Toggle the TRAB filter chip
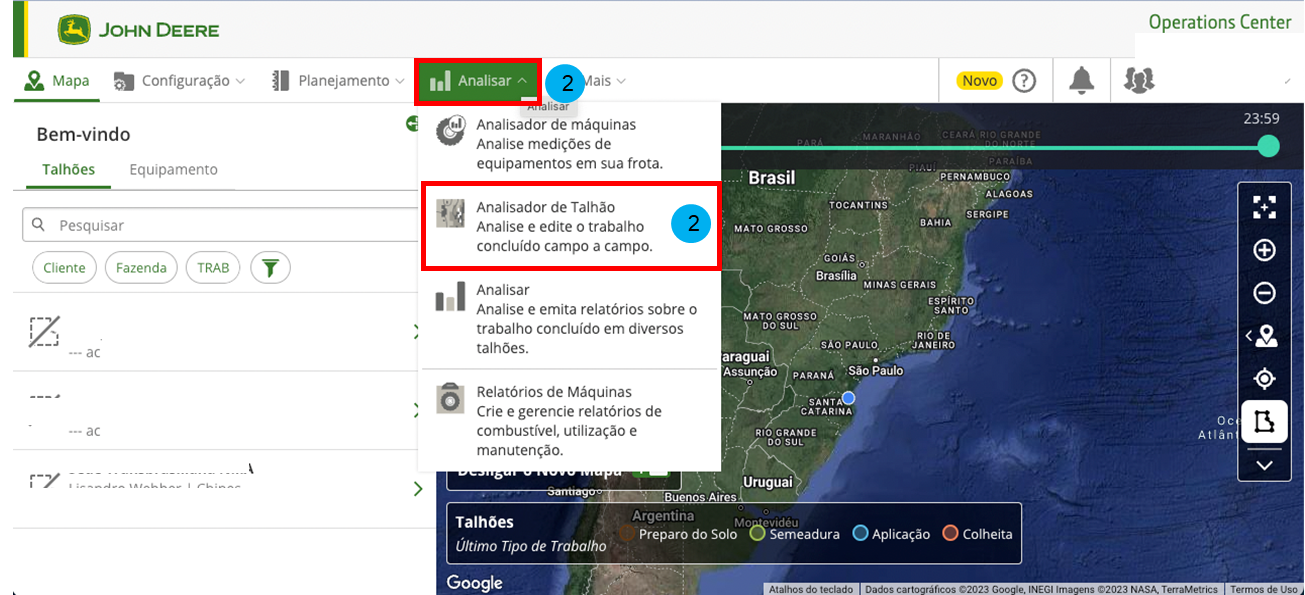This screenshot has height=595, width=1305. [x=213, y=268]
